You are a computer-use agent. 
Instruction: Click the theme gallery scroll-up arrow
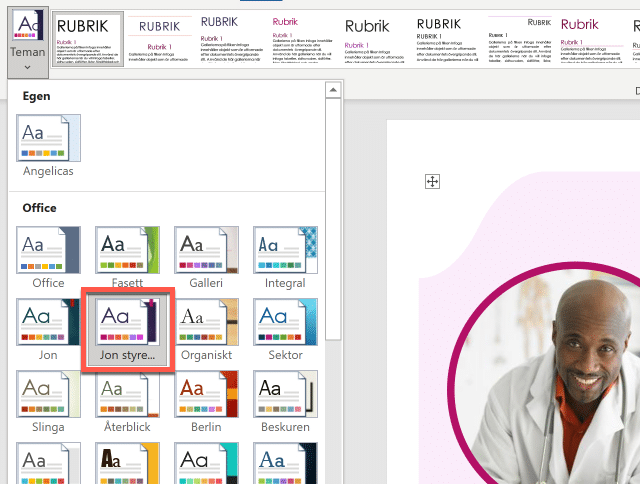pyautogui.click(x=334, y=91)
